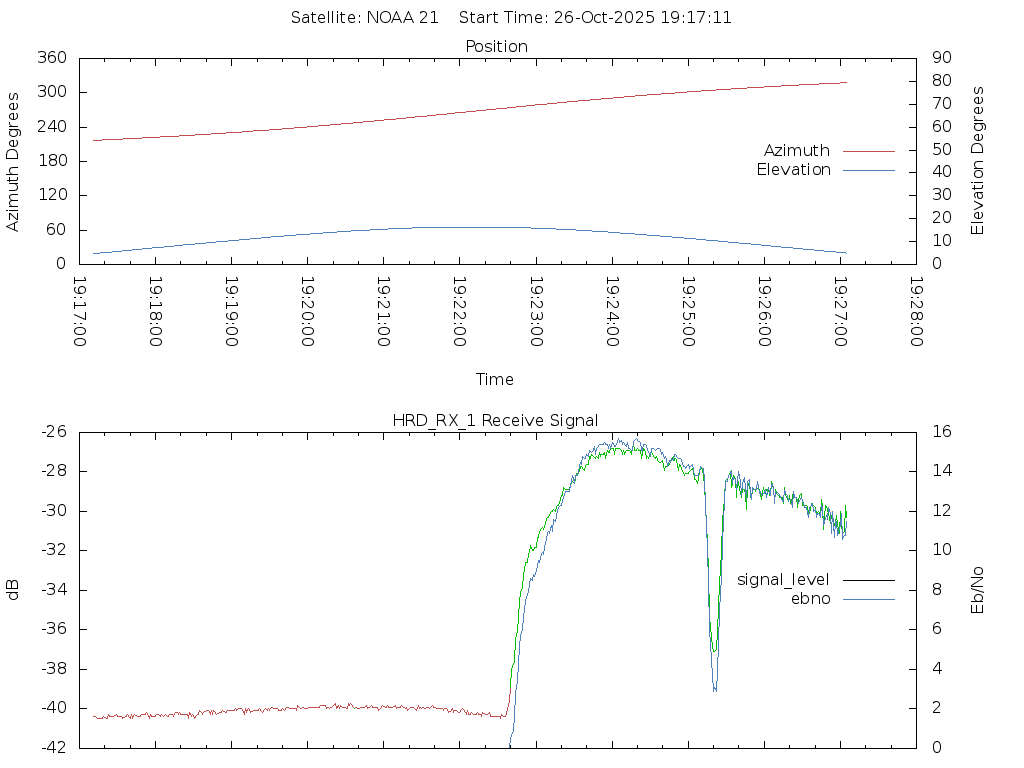Image resolution: width=1024 pixels, height=768 pixels.
Task: Click the dB axis label
Action: tap(13, 589)
